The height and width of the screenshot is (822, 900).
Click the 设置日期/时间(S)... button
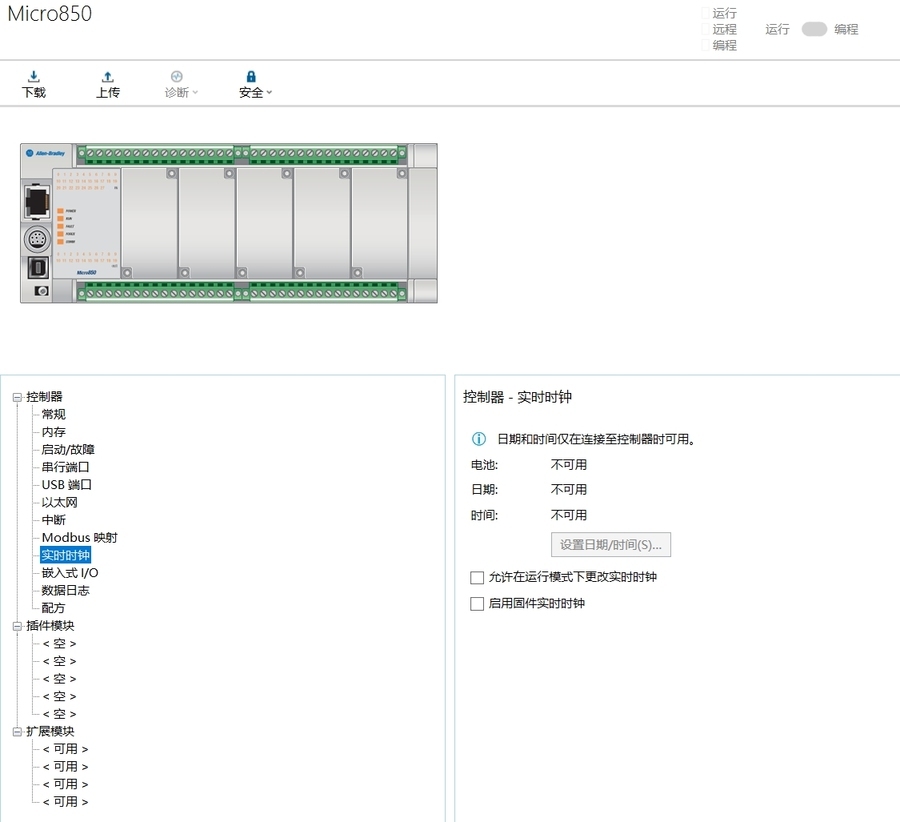pos(611,545)
